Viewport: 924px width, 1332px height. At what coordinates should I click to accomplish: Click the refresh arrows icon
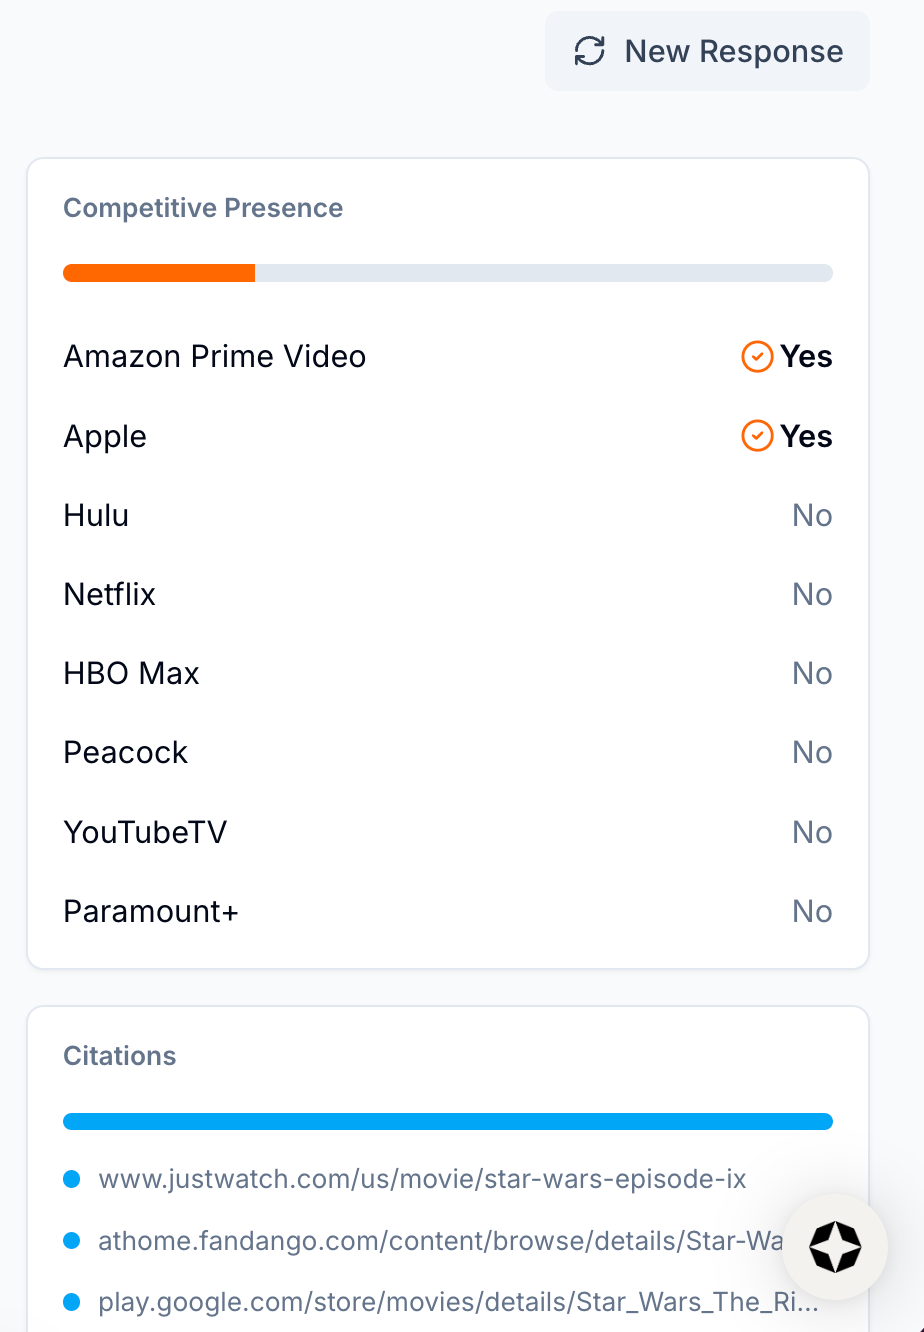point(590,51)
